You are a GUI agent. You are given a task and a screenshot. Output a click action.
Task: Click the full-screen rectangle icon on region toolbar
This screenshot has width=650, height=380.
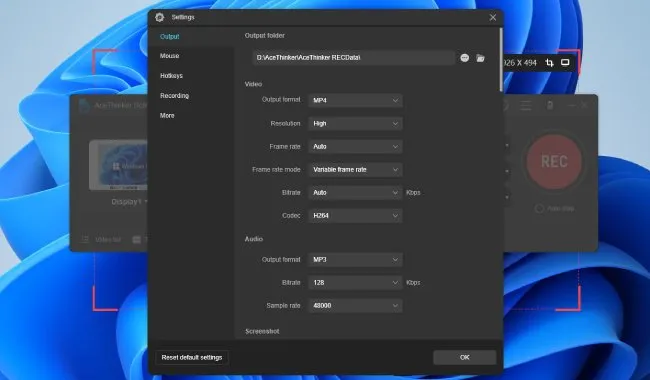pyautogui.click(x=565, y=63)
